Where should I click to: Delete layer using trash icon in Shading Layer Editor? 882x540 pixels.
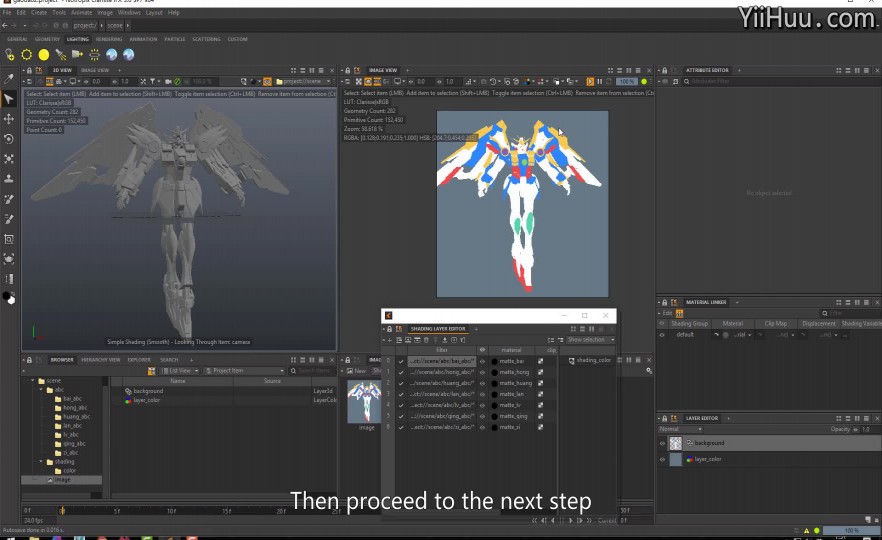(x=426, y=340)
